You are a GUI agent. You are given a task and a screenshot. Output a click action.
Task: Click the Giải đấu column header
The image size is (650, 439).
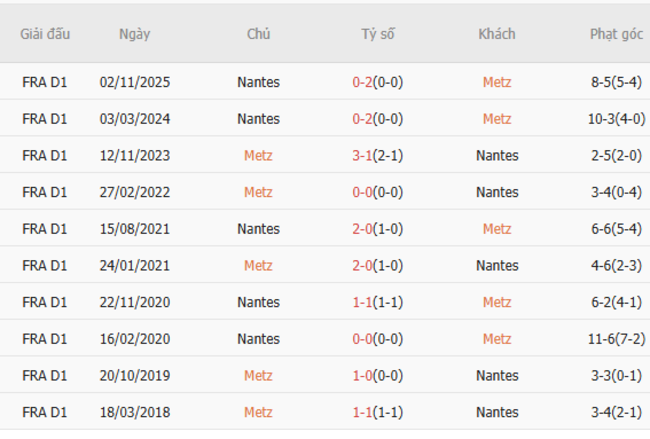point(45,34)
